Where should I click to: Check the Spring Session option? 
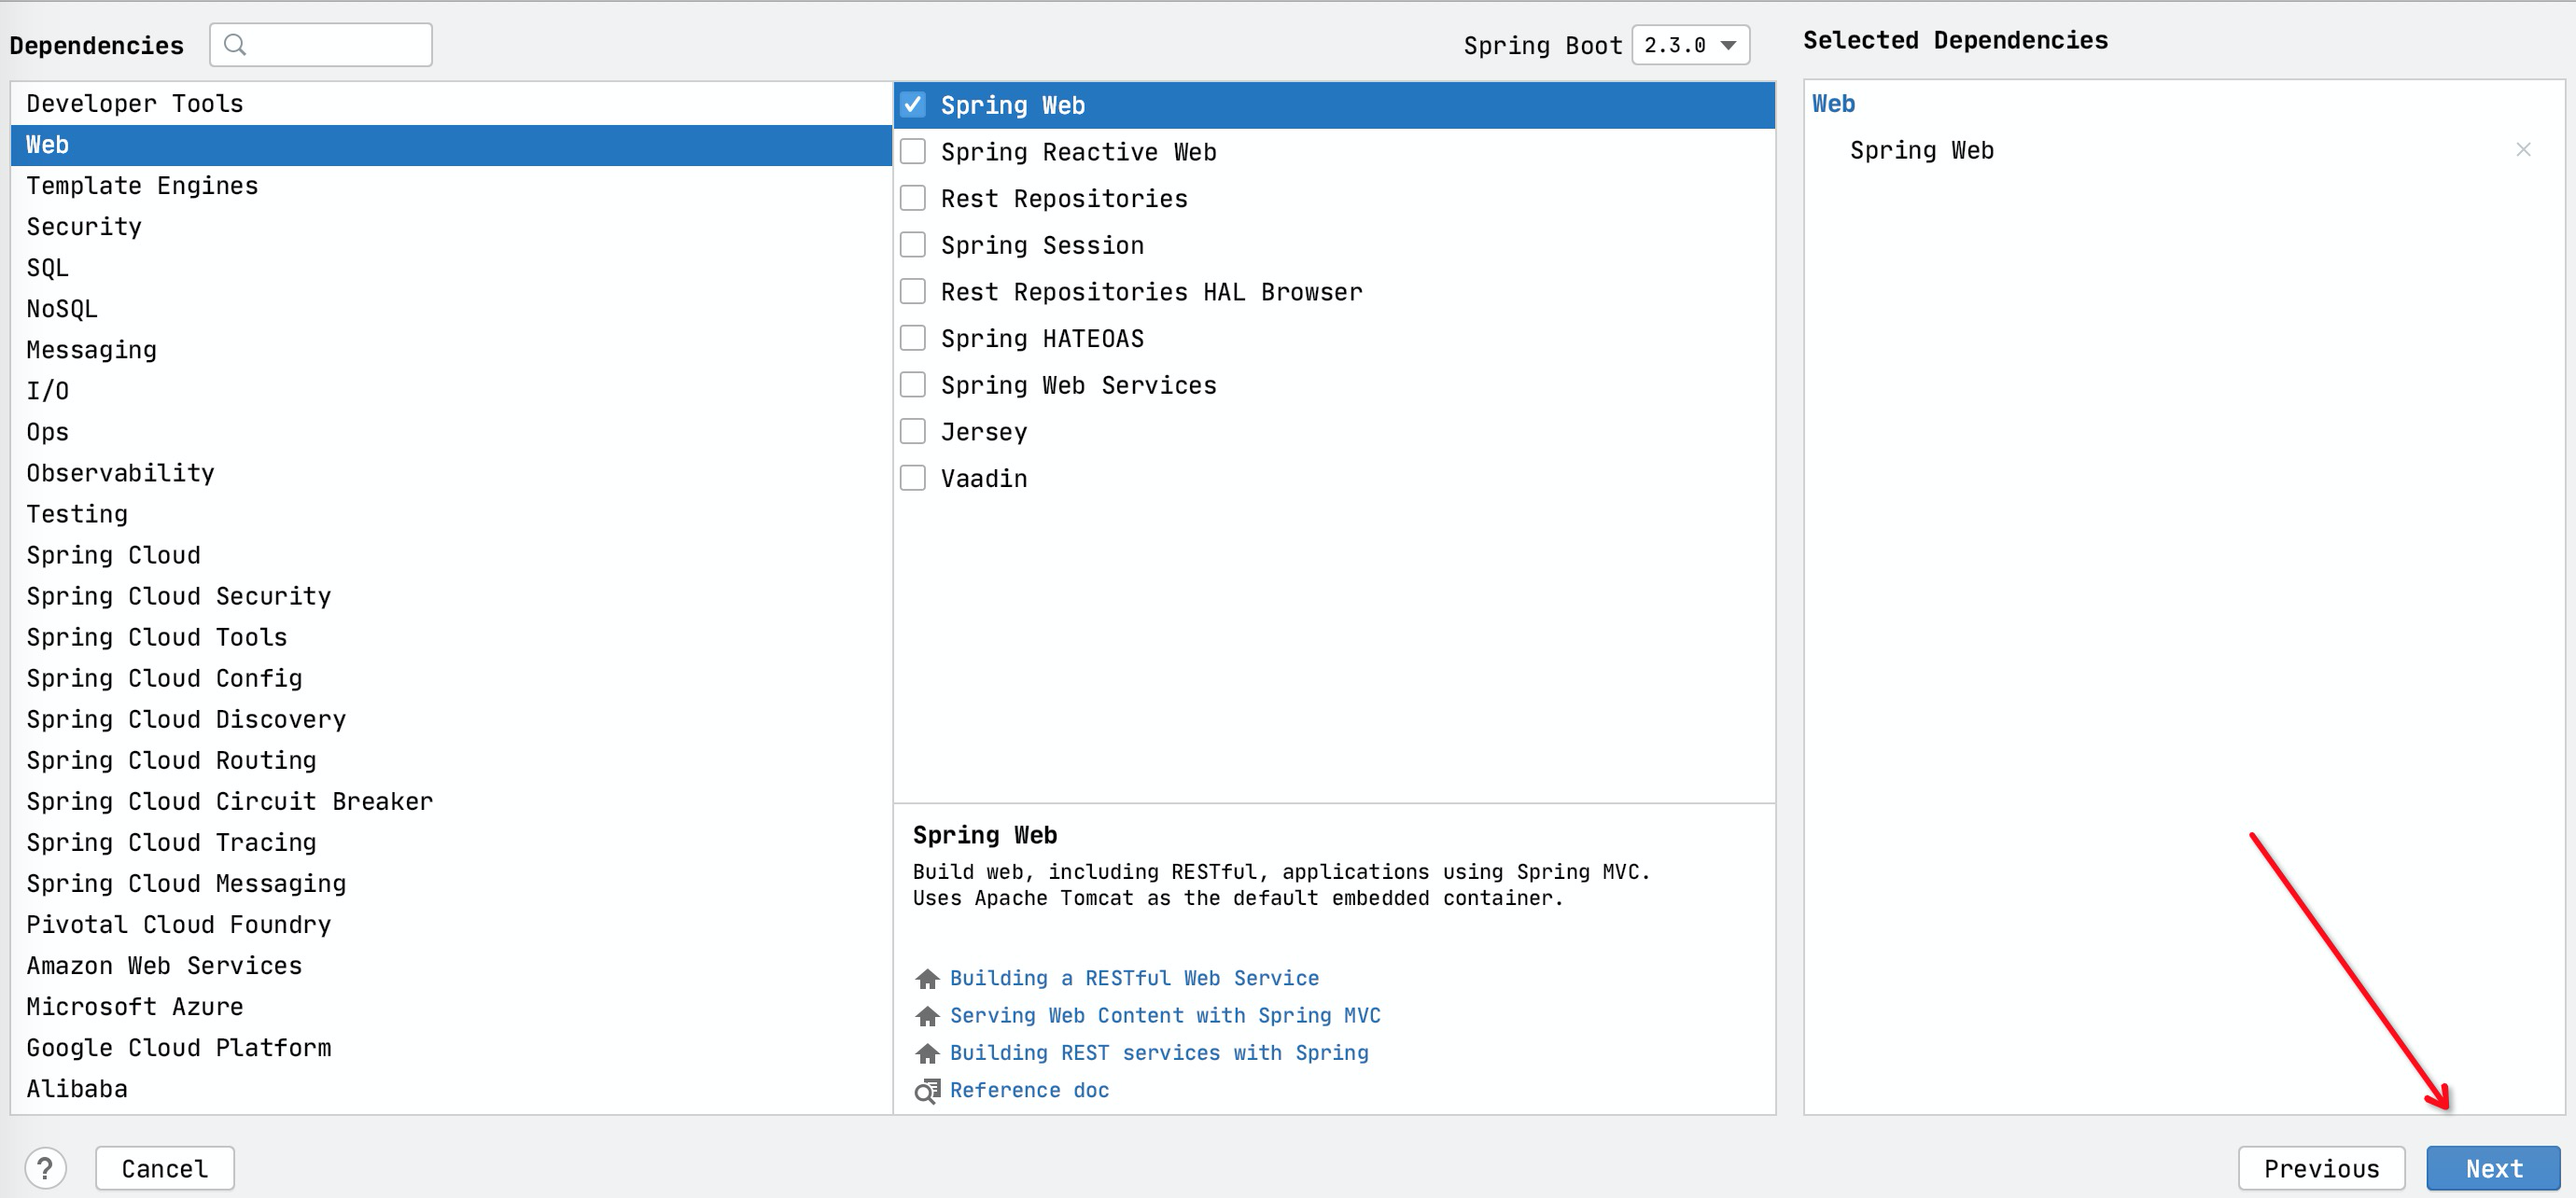tap(913, 245)
